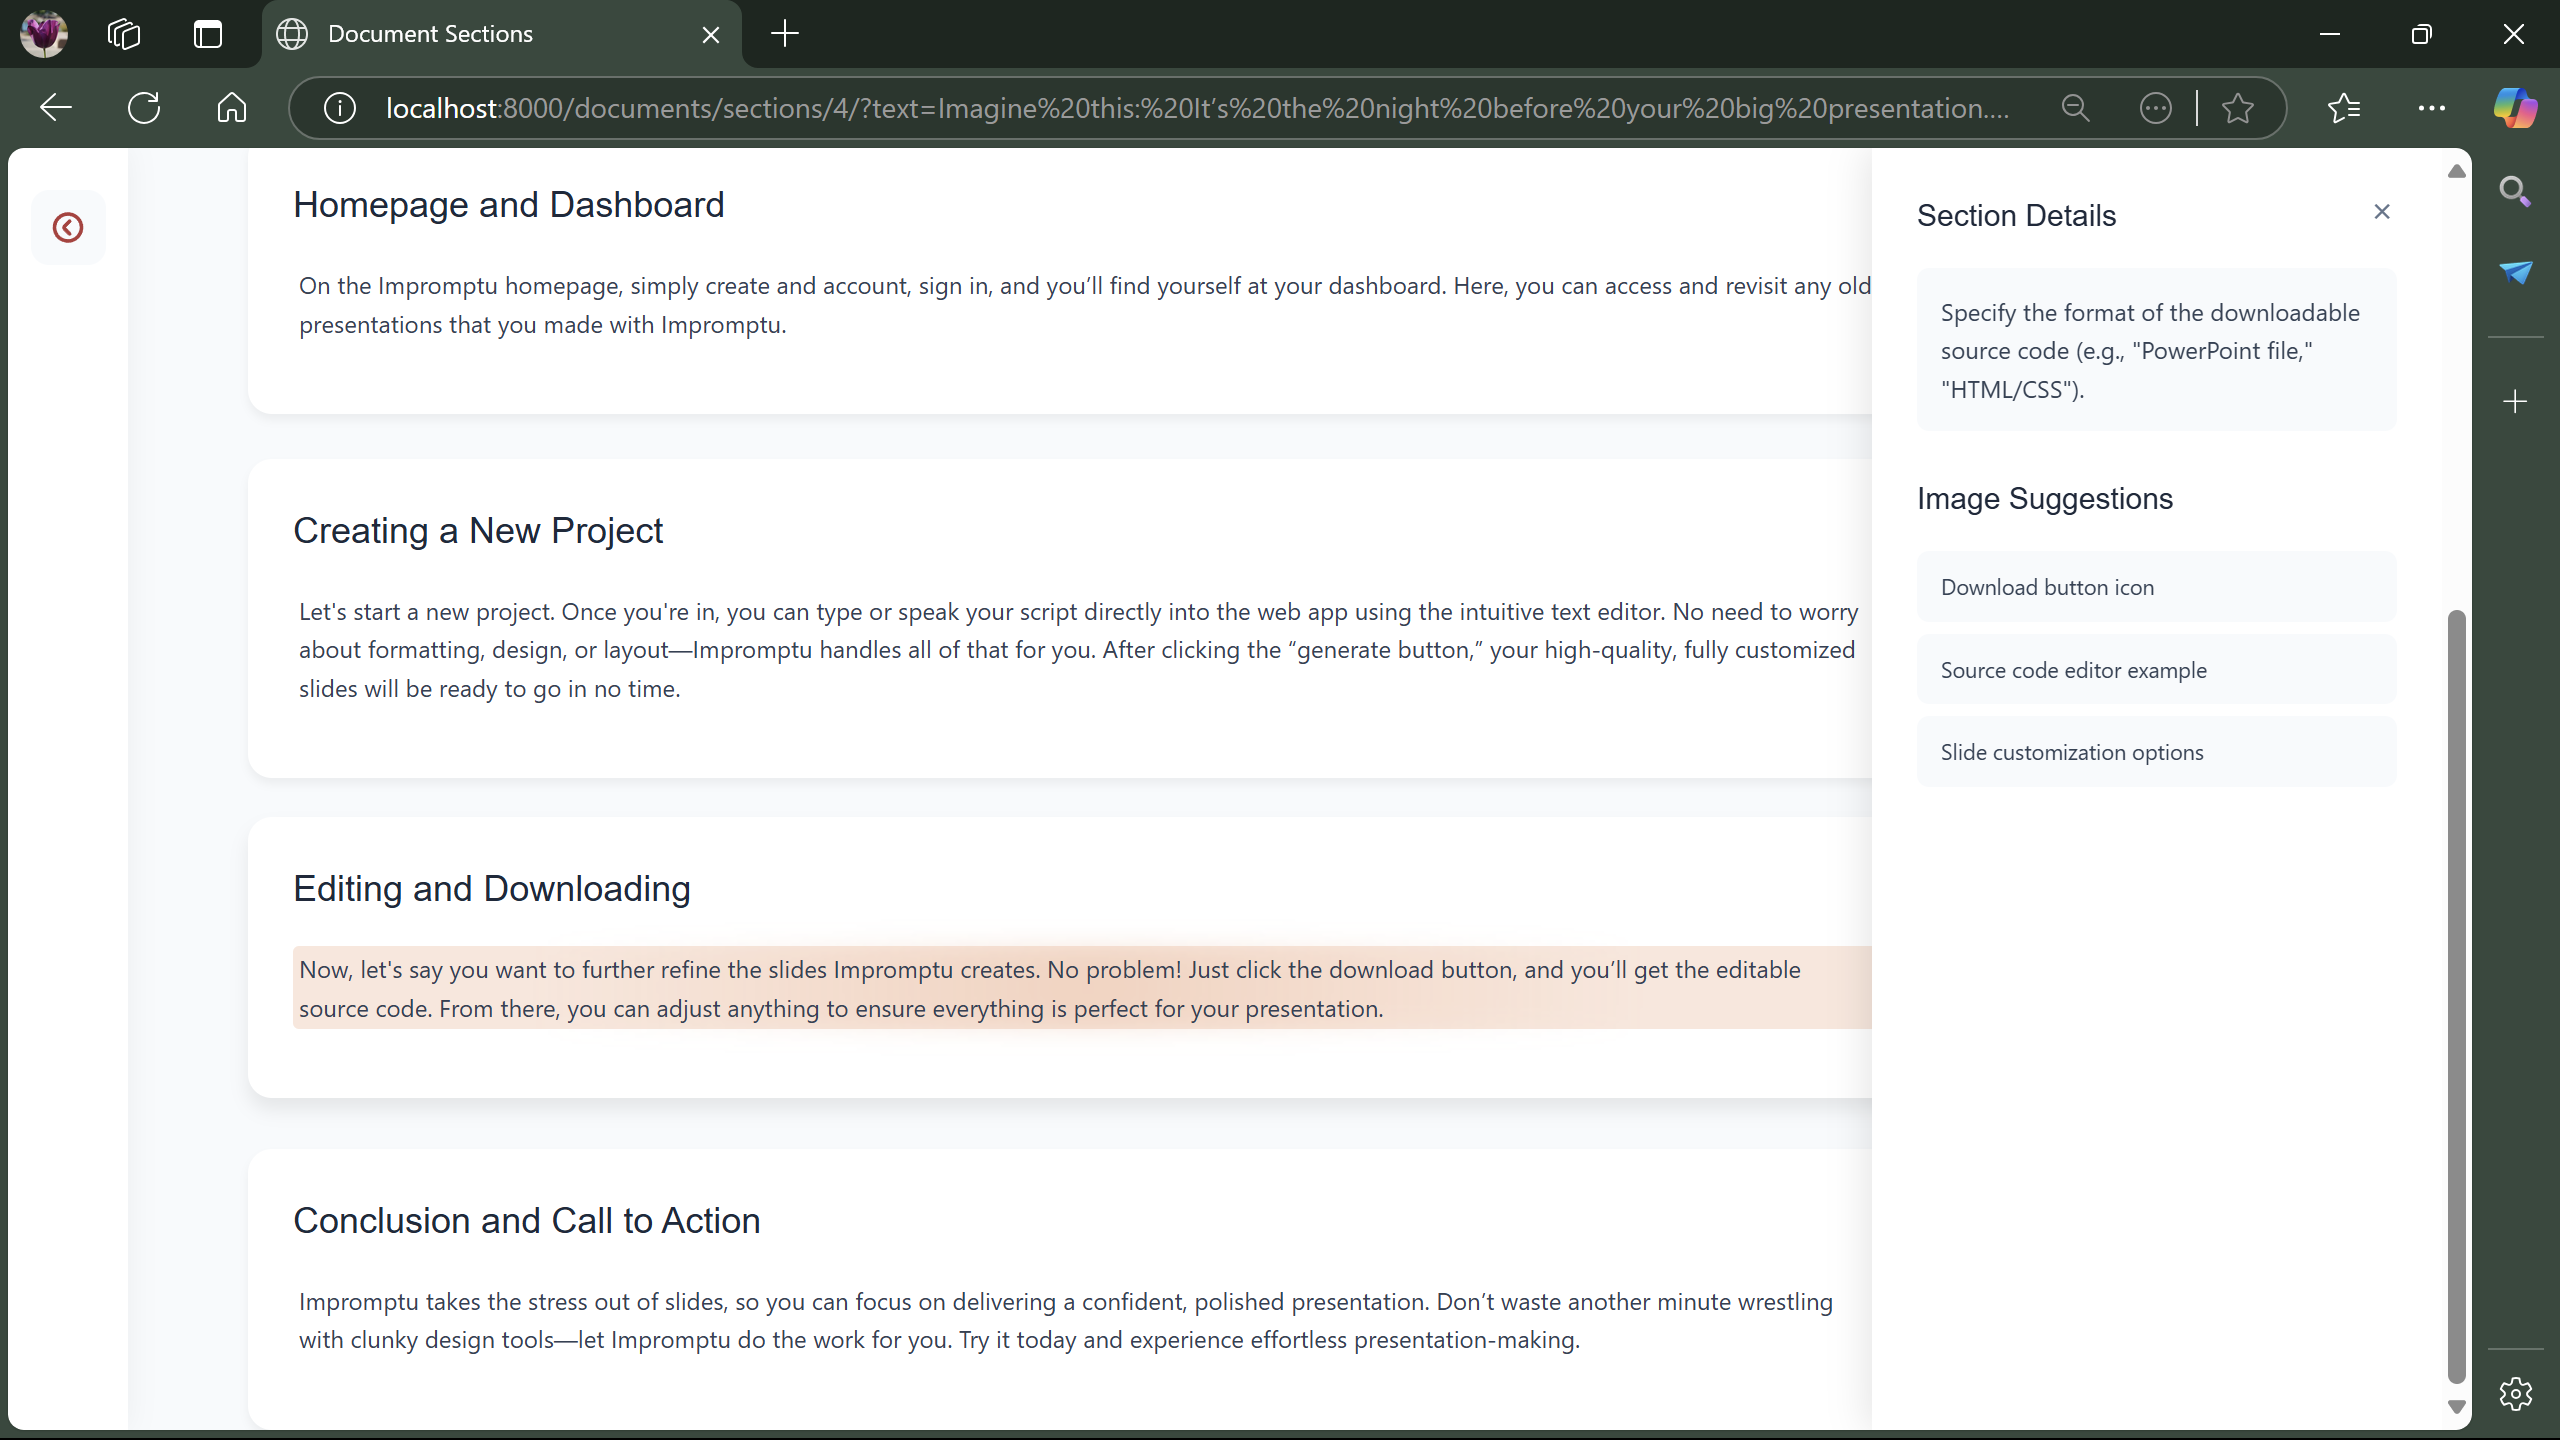Close the Section Details panel
This screenshot has width=2560, height=1440.
coord(2382,212)
